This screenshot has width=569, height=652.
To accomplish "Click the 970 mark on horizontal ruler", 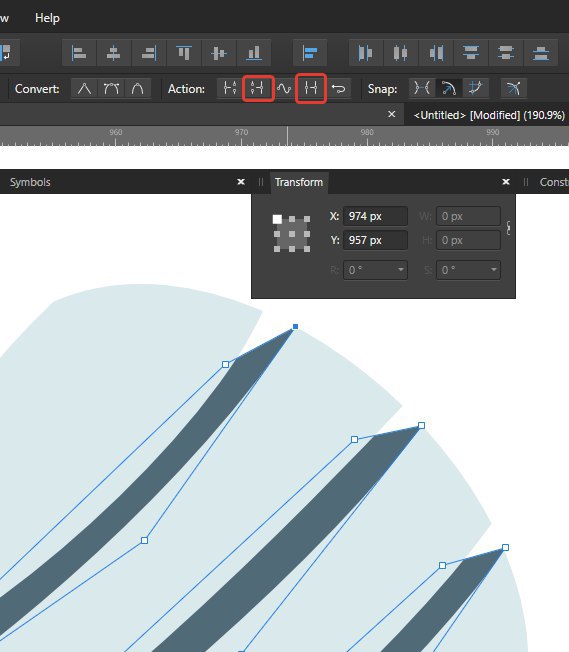I will click(241, 132).
